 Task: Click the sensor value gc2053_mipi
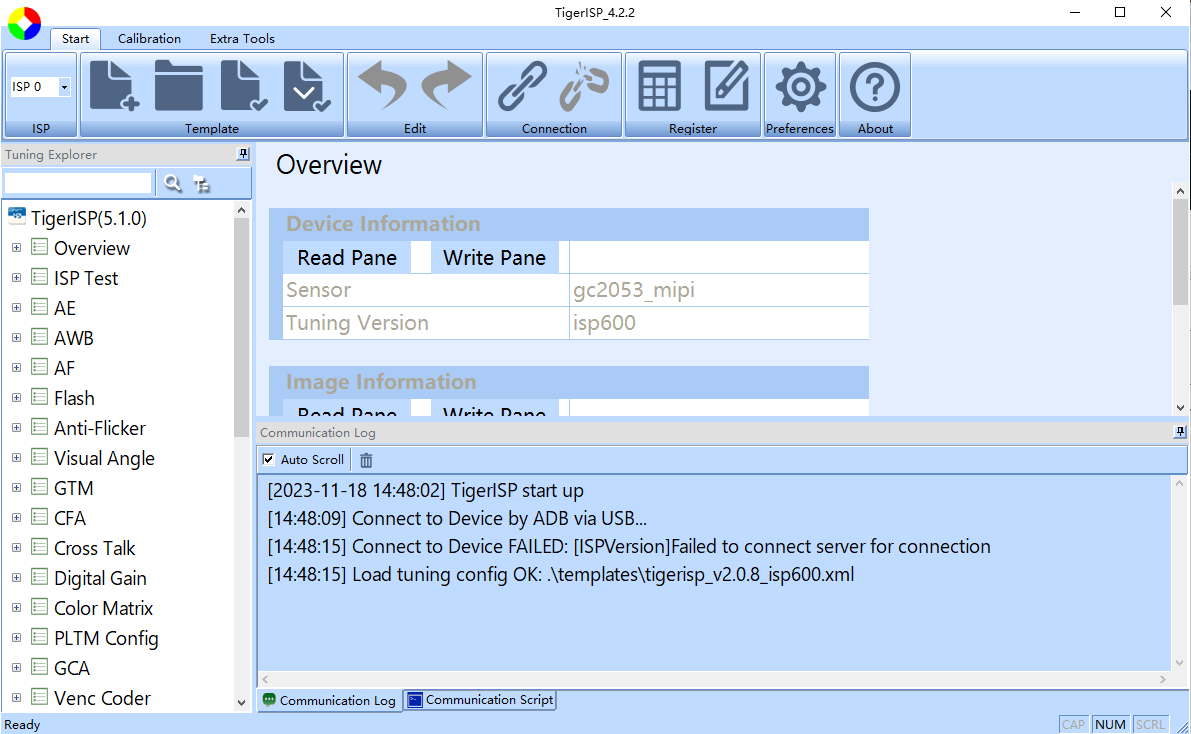[x=634, y=290]
